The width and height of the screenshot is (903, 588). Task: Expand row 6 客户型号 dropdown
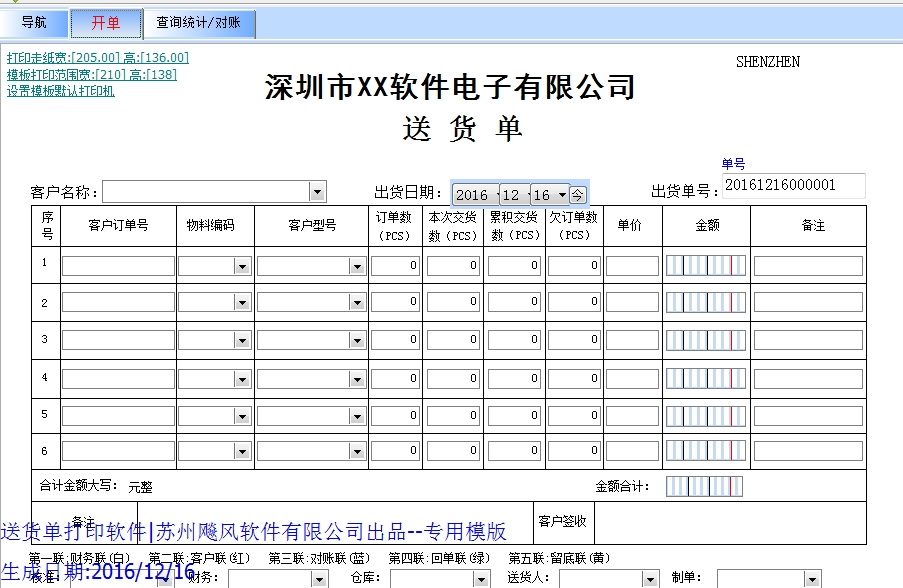click(357, 451)
